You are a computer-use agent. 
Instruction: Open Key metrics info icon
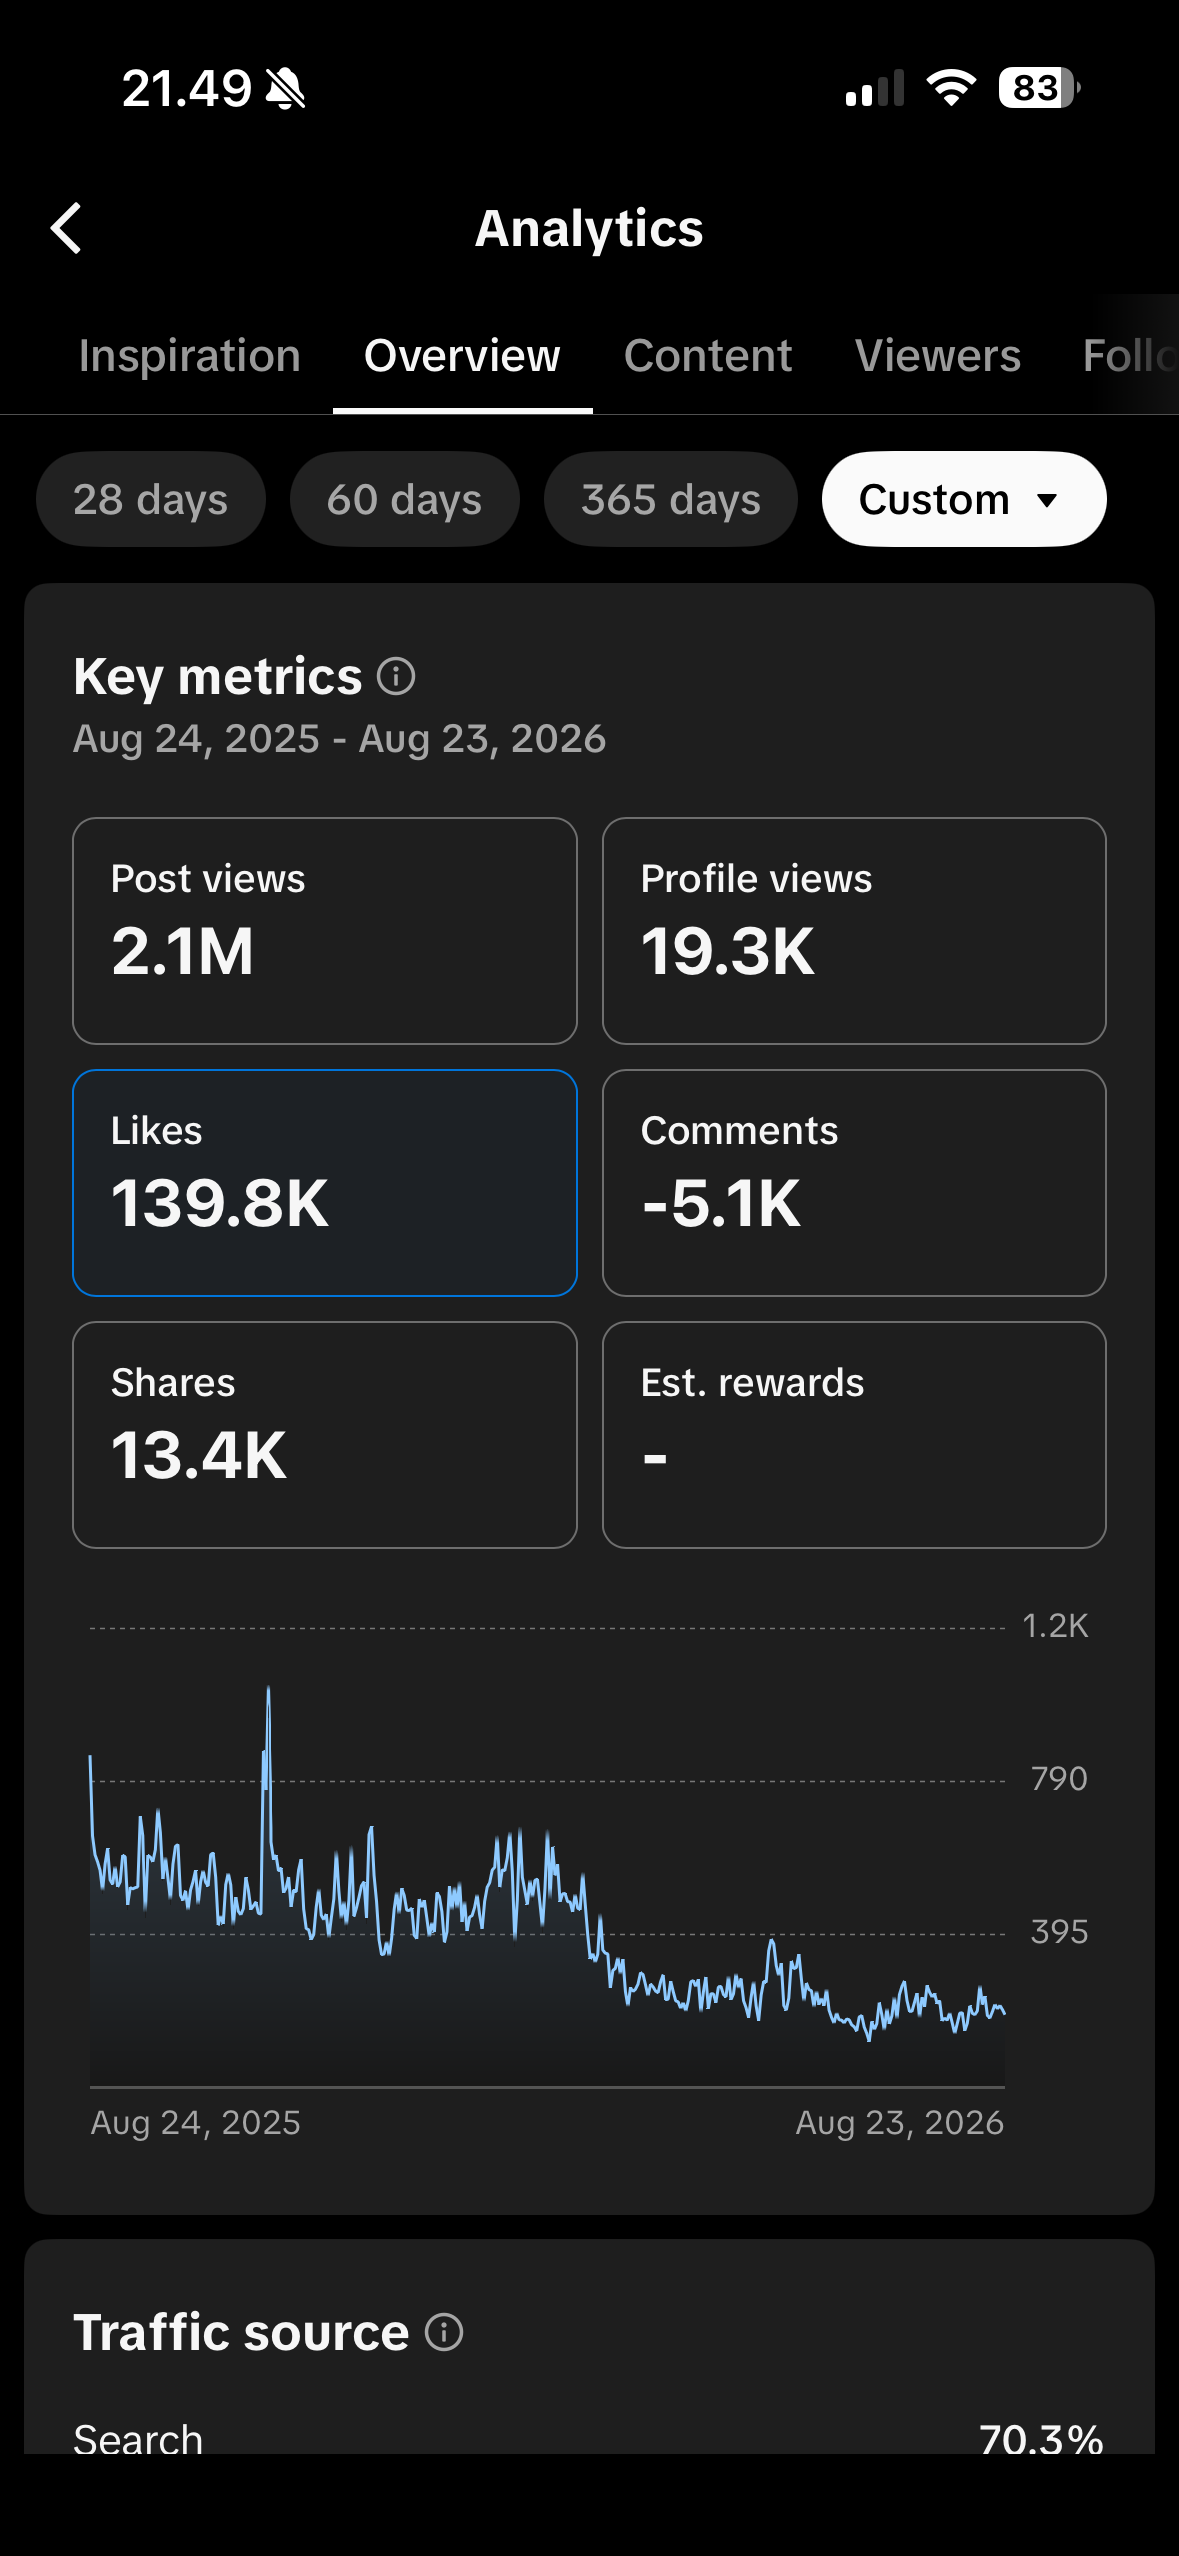396,677
